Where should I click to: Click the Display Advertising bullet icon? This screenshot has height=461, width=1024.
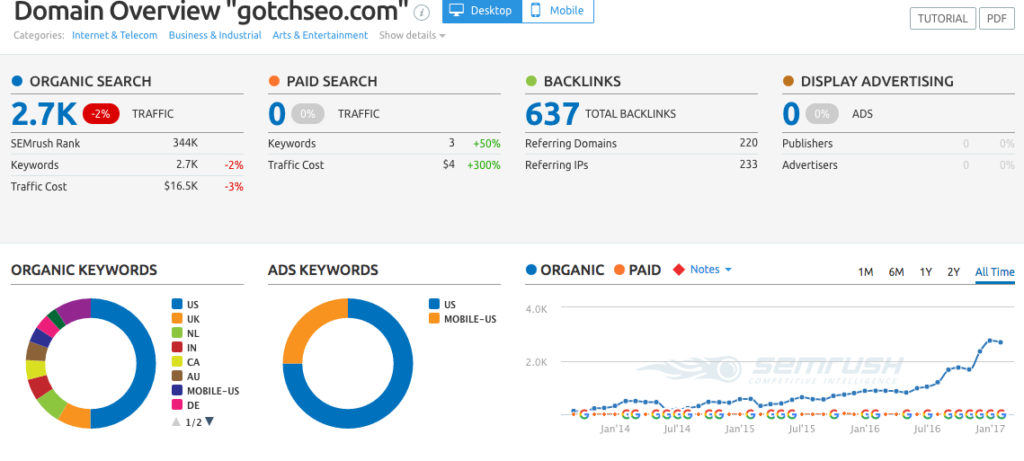pyautogui.click(x=788, y=82)
